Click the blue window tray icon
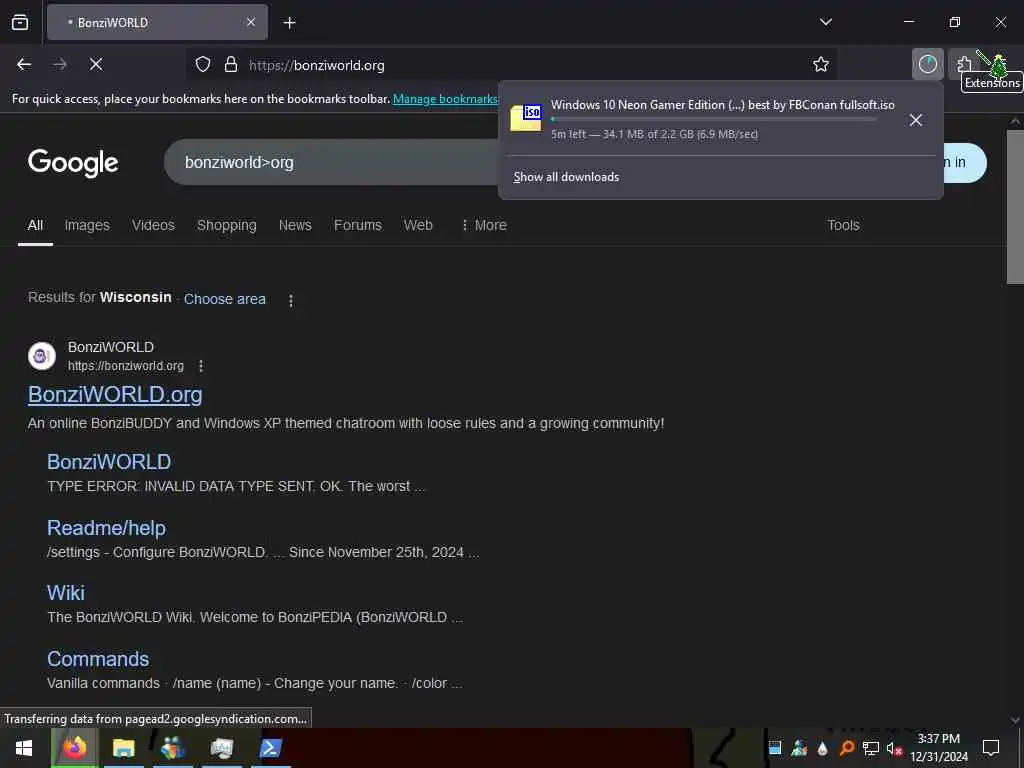This screenshot has height=768, width=1024. 775,748
